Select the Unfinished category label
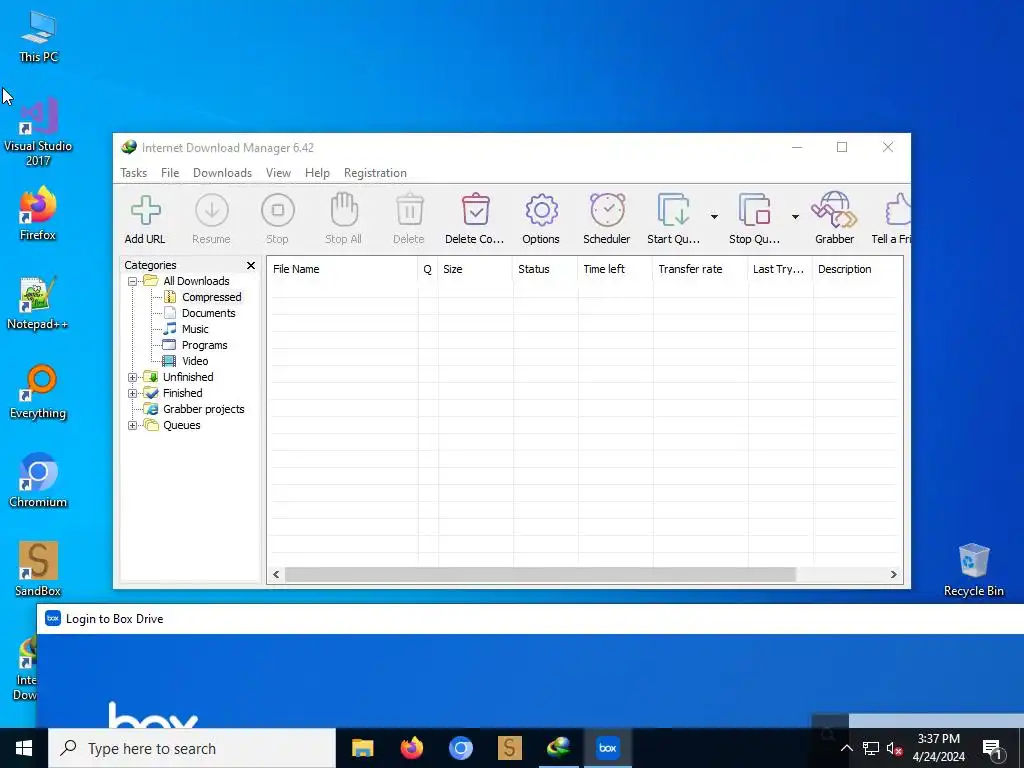This screenshot has width=1024, height=768. tap(188, 377)
